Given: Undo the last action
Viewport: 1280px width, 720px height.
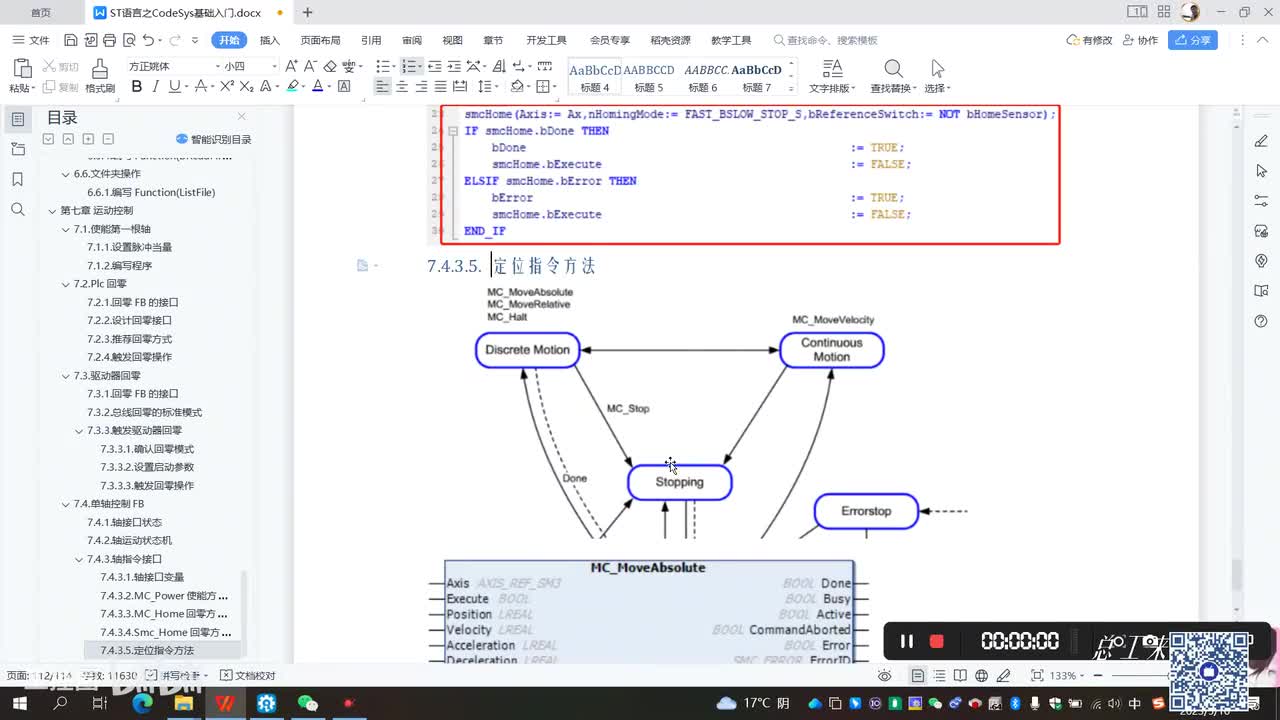Looking at the screenshot, I should (148, 40).
